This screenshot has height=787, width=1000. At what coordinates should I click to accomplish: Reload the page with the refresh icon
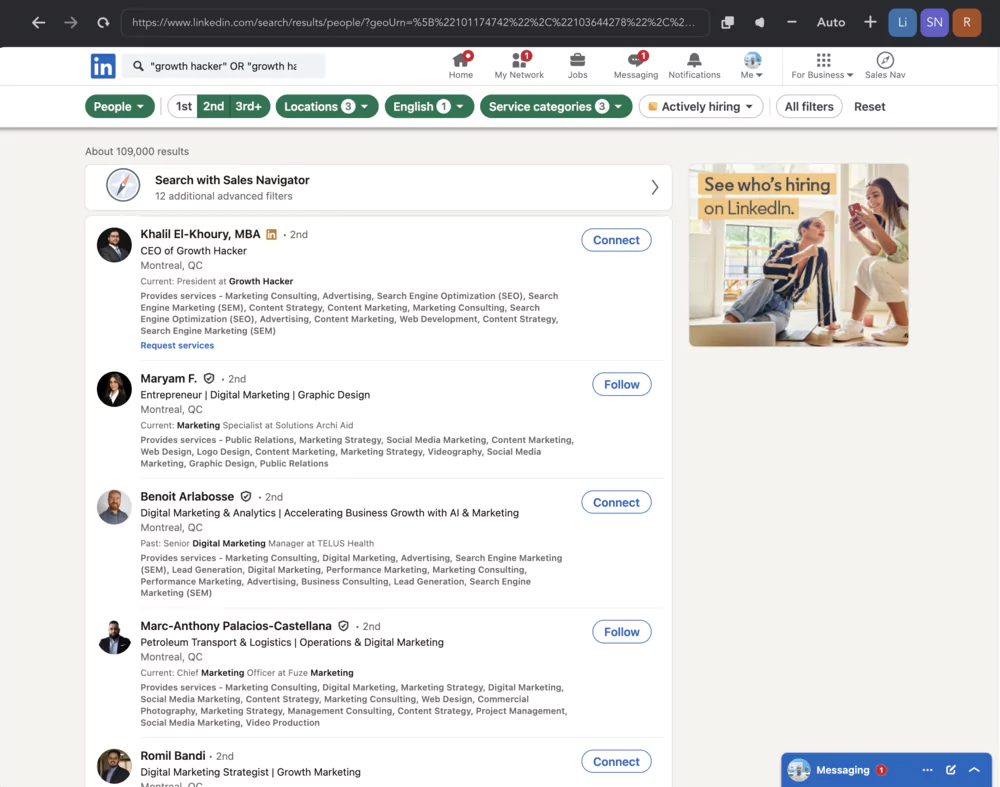pos(103,22)
